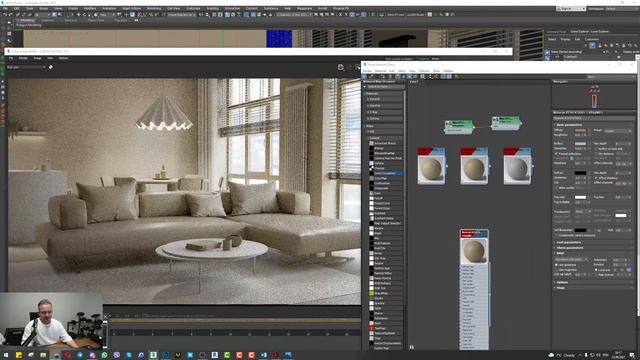Click the Checker map icon in browser list
The image size is (640, 360).
[x=371, y=168]
